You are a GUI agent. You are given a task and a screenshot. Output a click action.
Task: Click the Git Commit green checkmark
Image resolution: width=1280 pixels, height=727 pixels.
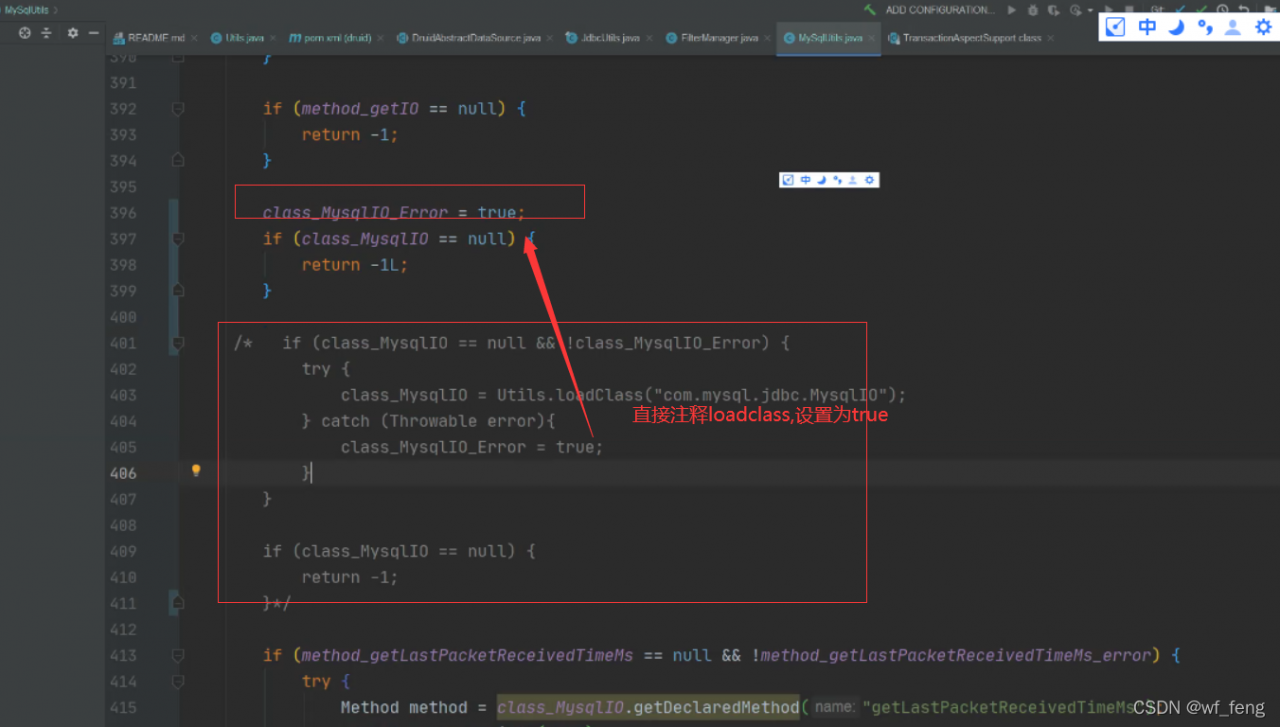(1201, 9)
